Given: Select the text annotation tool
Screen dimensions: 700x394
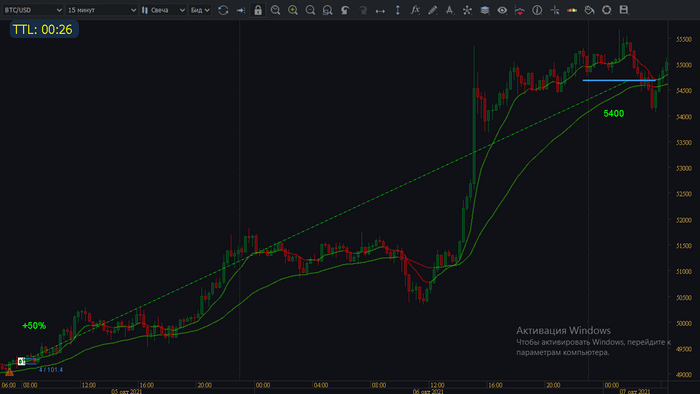Looking at the screenshot, I should pyautogui.click(x=450, y=10).
